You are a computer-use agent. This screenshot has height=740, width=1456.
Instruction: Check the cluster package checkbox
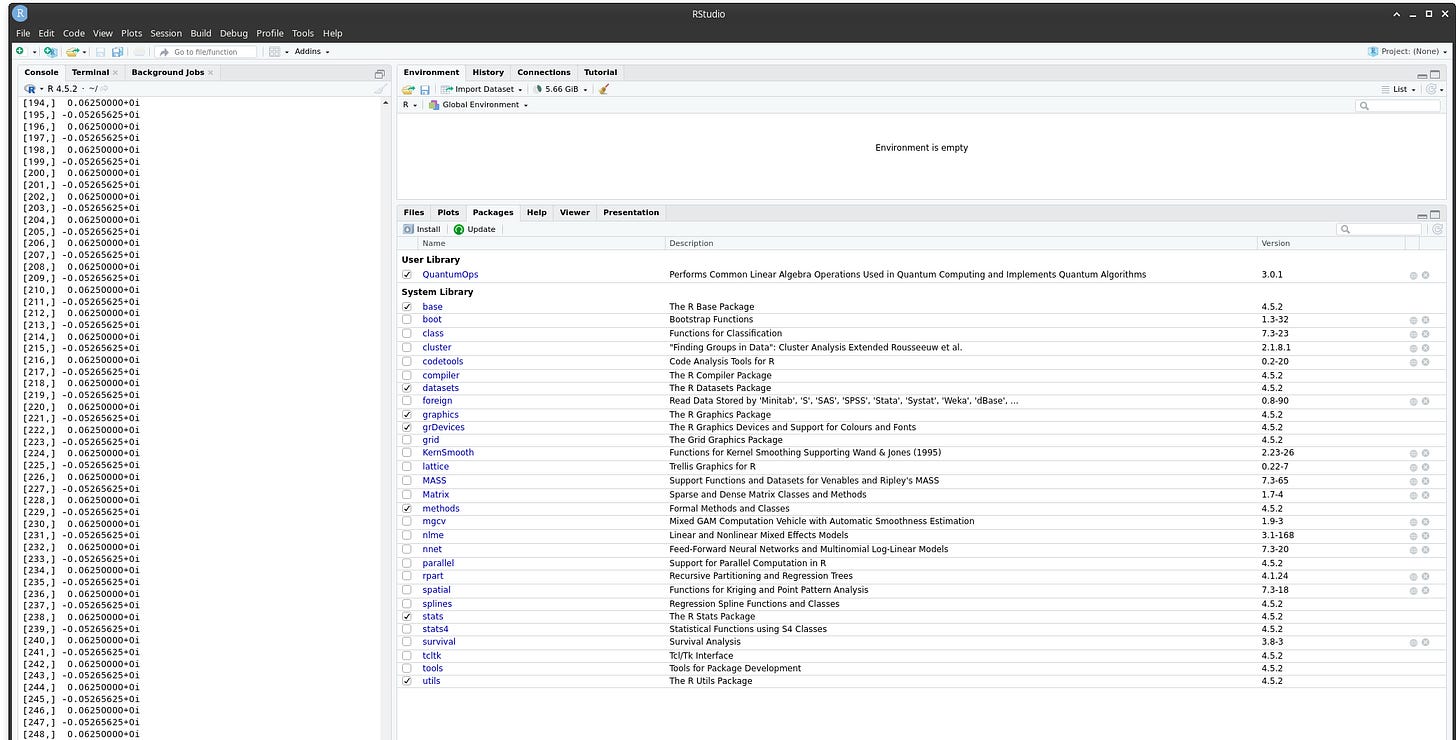(x=407, y=348)
